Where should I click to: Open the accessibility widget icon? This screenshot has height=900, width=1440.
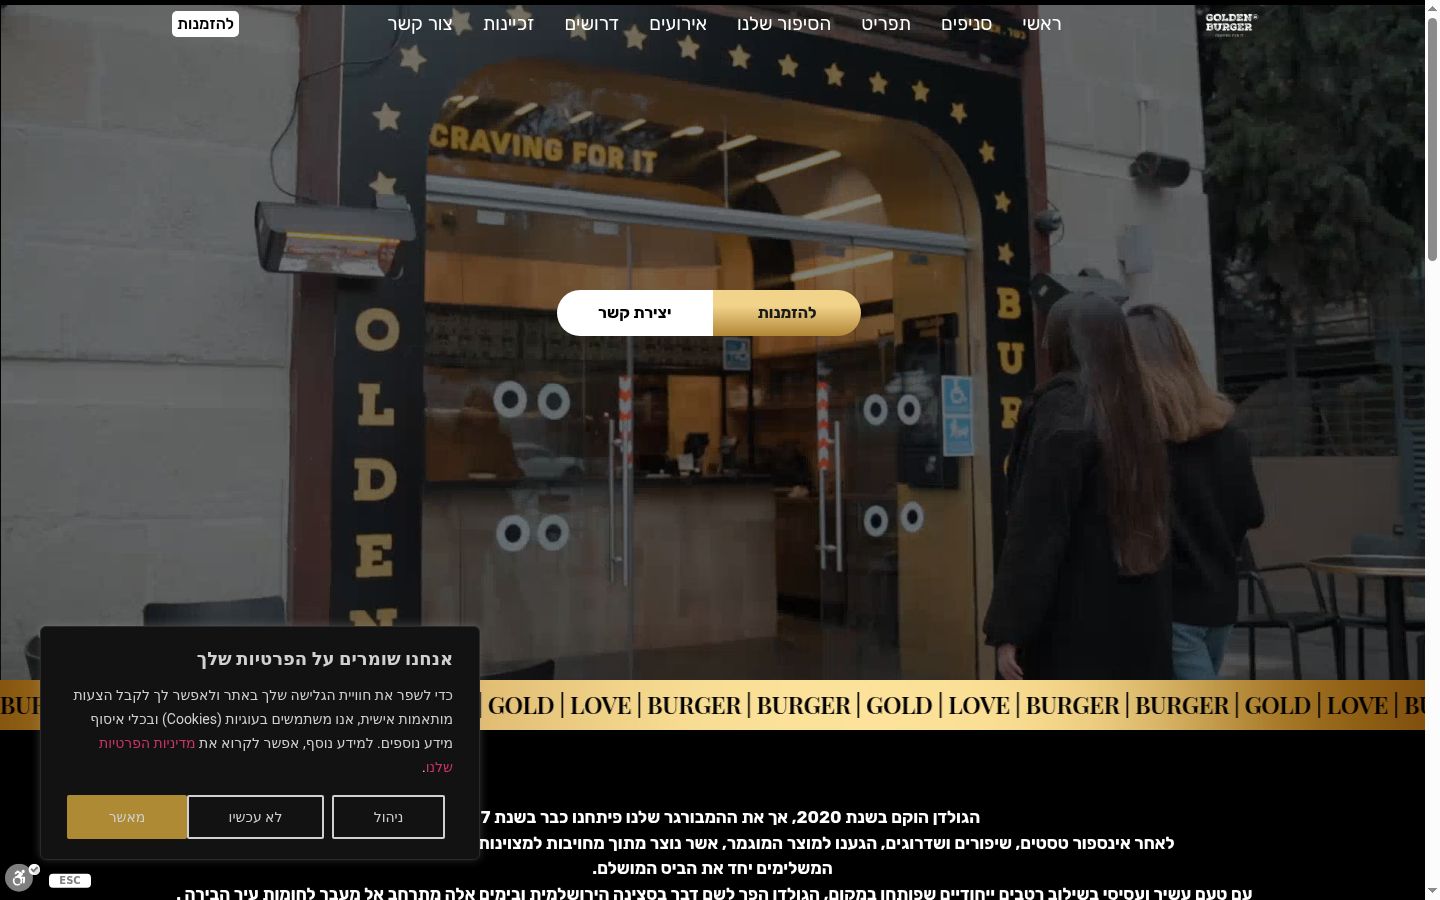20,879
